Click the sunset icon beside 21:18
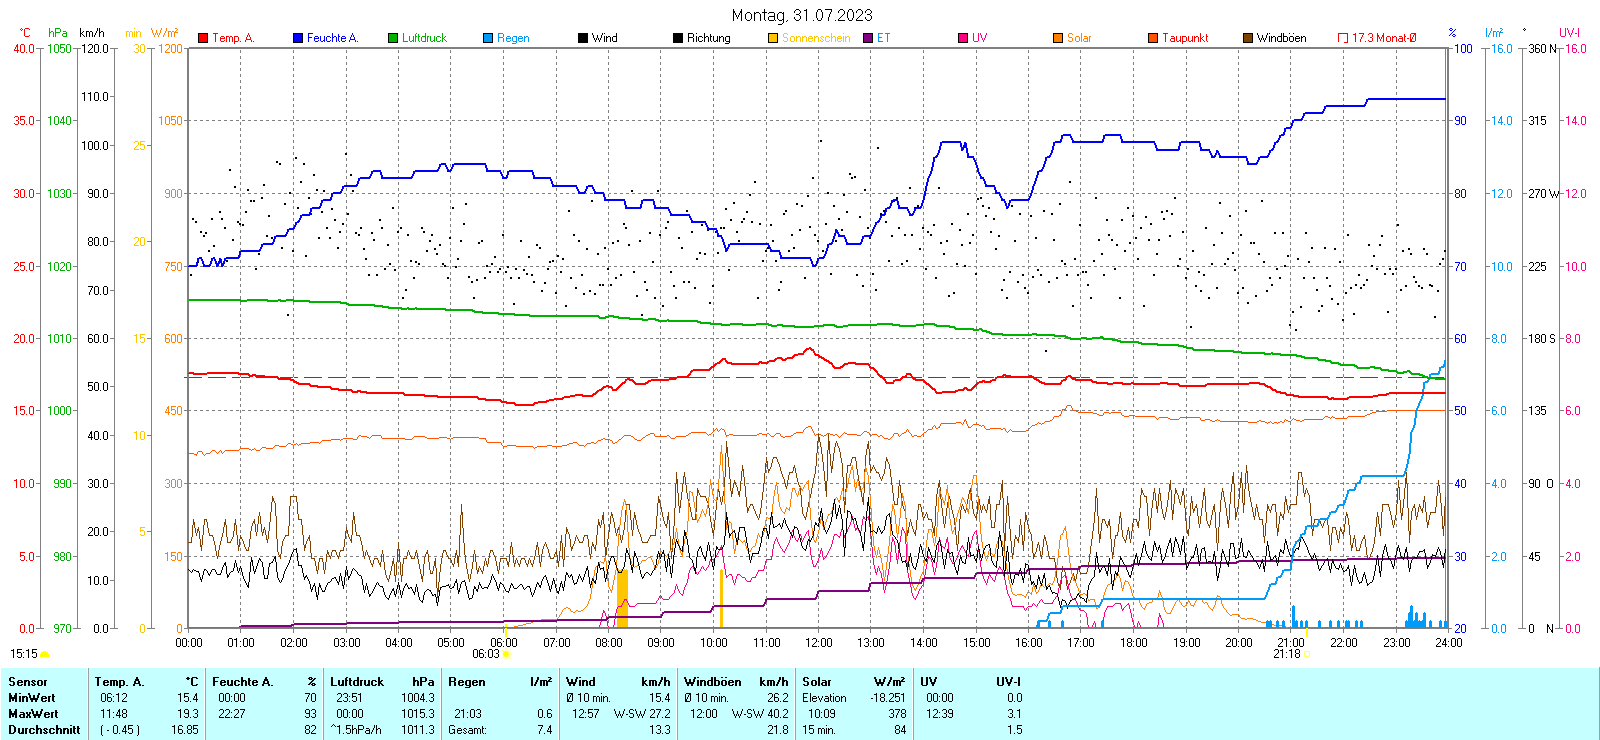This screenshot has height=740, width=1600. (x=1307, y=654)
